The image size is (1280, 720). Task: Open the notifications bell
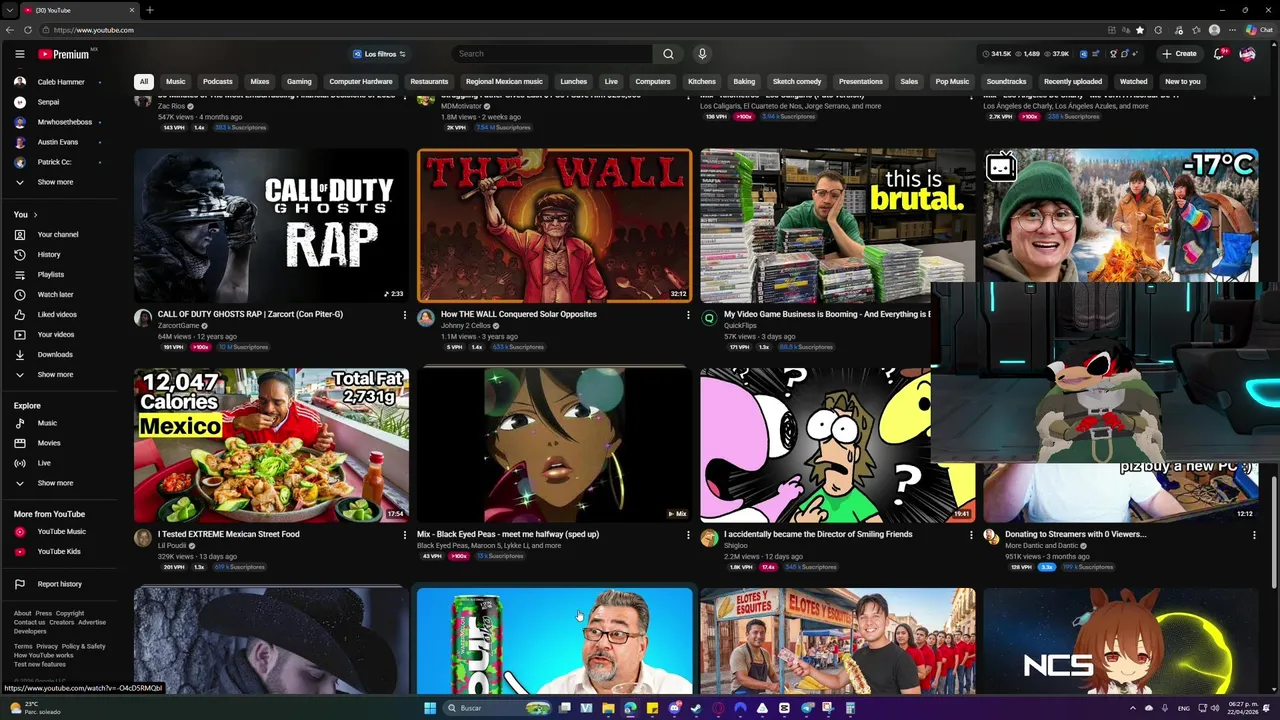click(x=1218, y=54)
